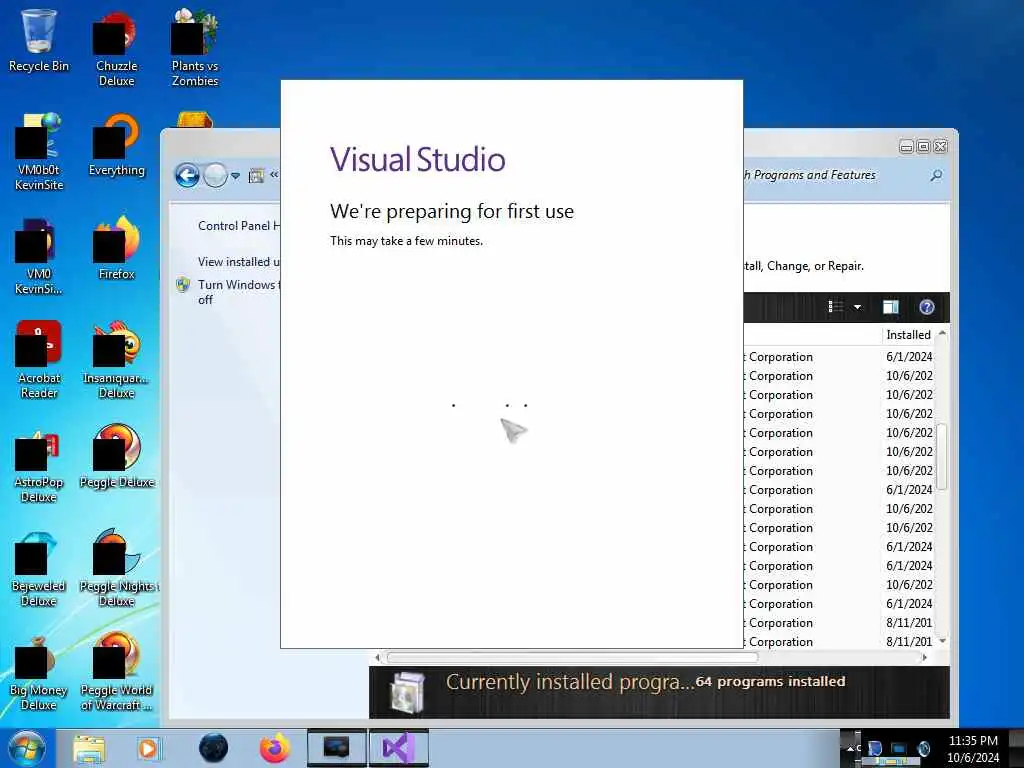The image size is (1024, 768).
Task: Click the Change your view icon in Control Panel
Action: tap(835, 307)
